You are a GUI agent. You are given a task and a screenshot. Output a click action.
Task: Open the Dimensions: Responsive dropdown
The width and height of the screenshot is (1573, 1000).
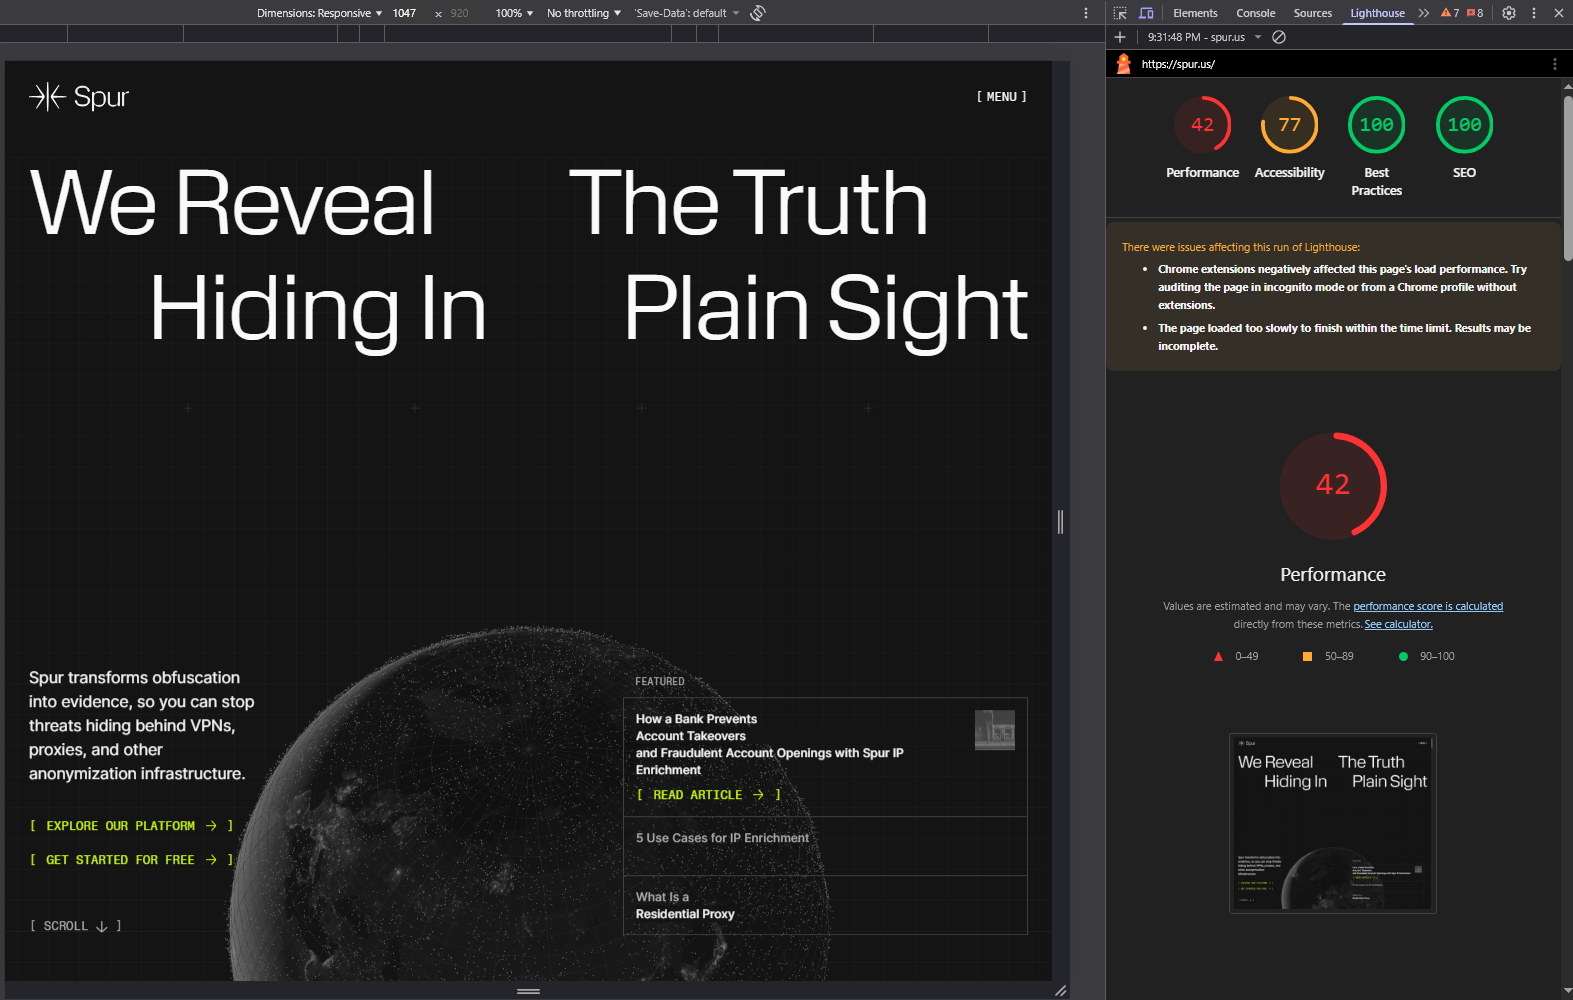pos(319,13)
